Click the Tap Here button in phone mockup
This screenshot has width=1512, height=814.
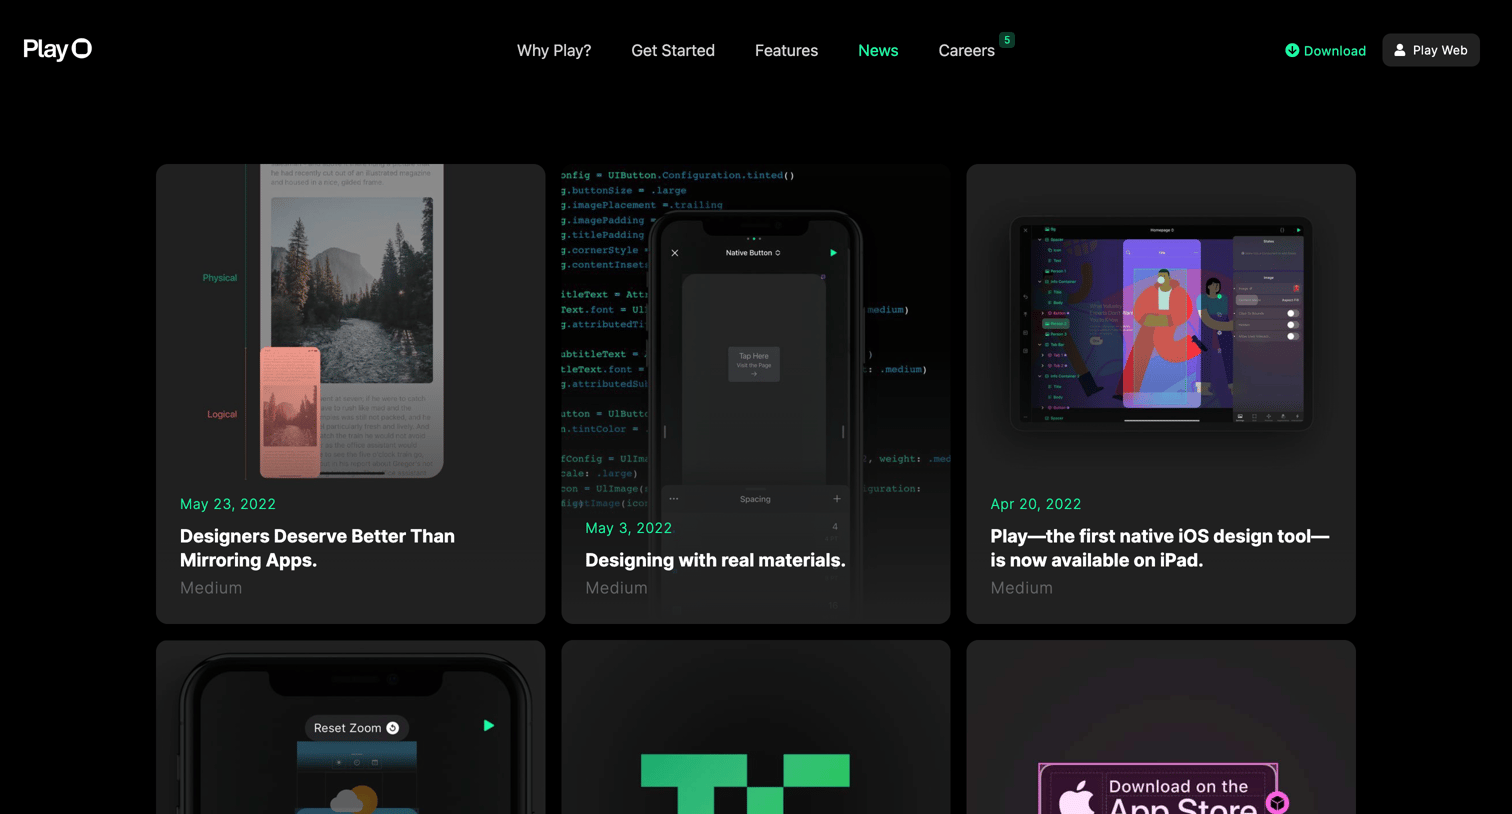pyautogui.click(x=754, y=363)
